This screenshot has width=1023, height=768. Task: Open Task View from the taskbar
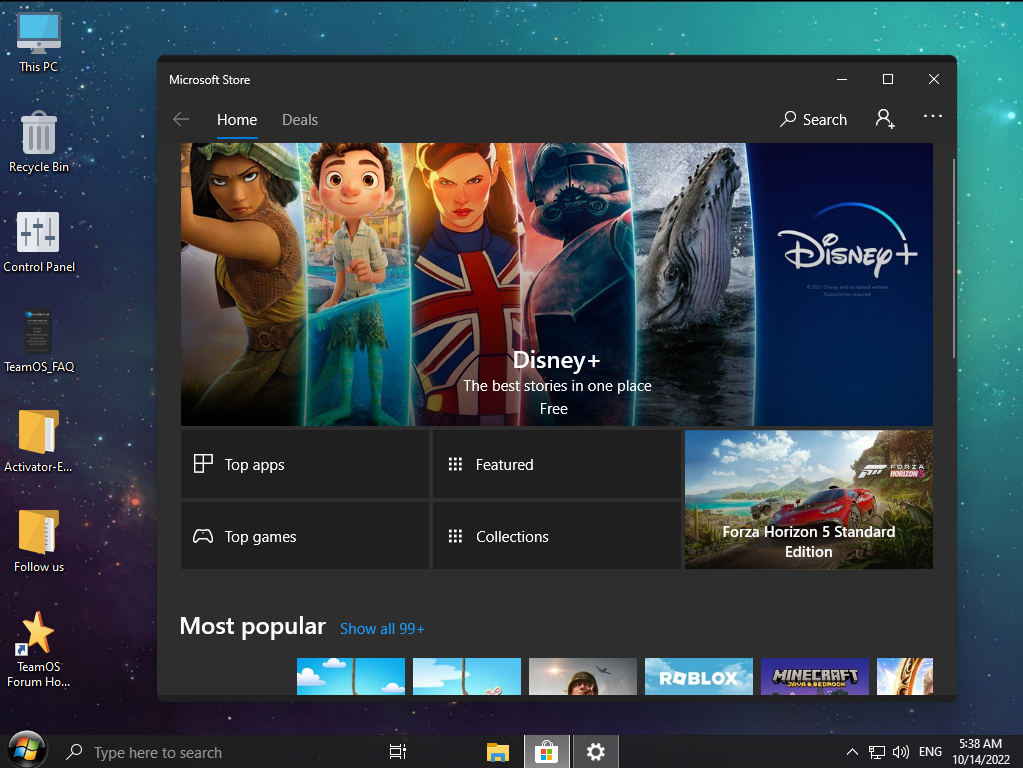(398, 752)
